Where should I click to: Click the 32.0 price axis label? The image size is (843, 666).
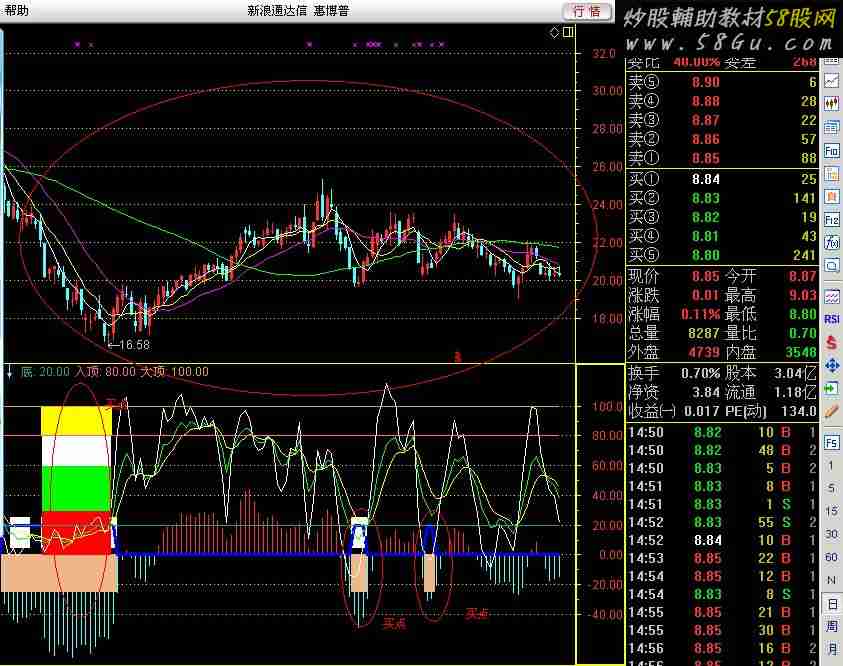click(603, 54)
